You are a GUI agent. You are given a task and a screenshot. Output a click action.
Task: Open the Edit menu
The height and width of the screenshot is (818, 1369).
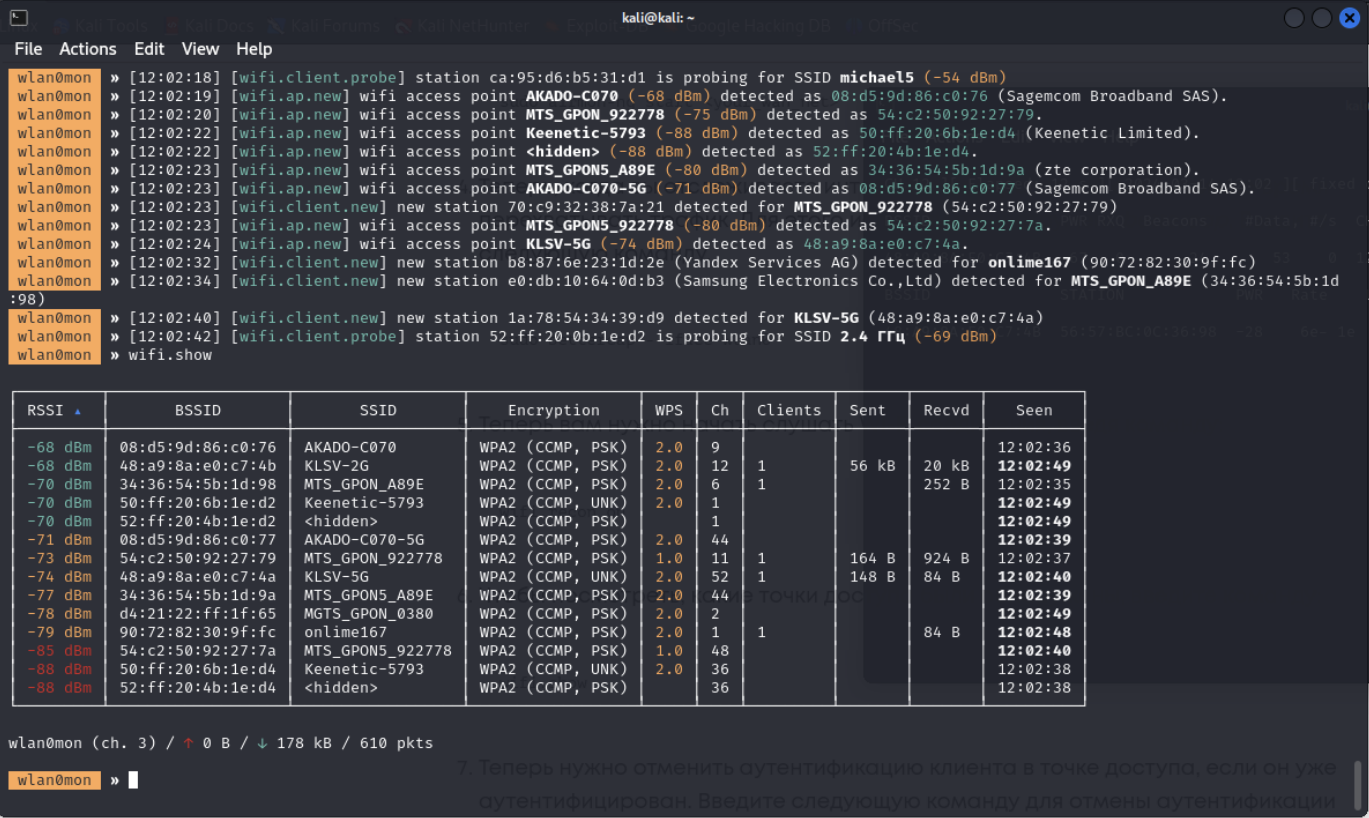[149, 49]
